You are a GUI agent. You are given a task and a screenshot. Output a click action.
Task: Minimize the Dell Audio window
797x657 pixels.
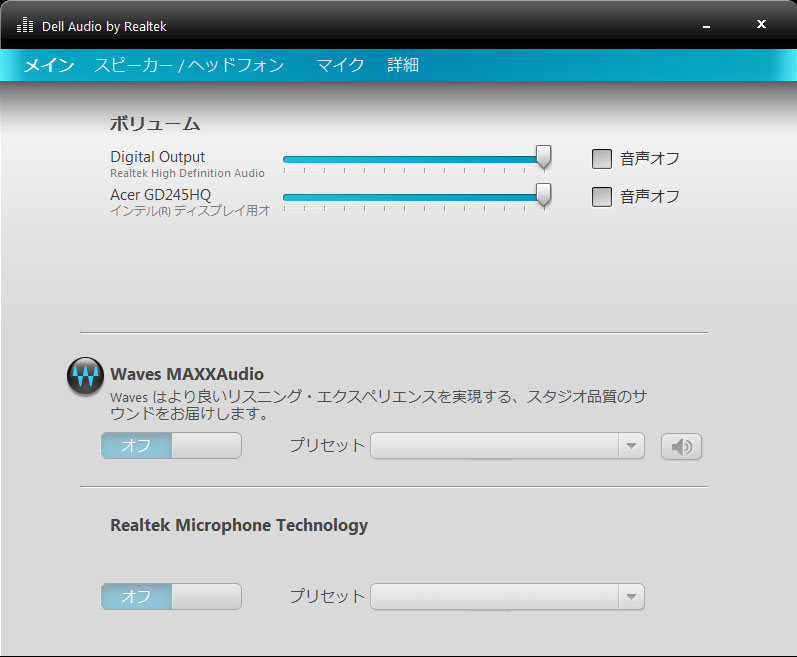click(706, 26)
